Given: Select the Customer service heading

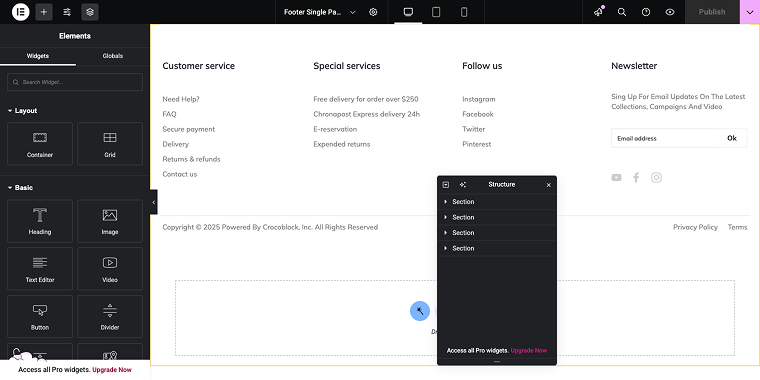Looking at the screenshot, I should click(199, 66).
